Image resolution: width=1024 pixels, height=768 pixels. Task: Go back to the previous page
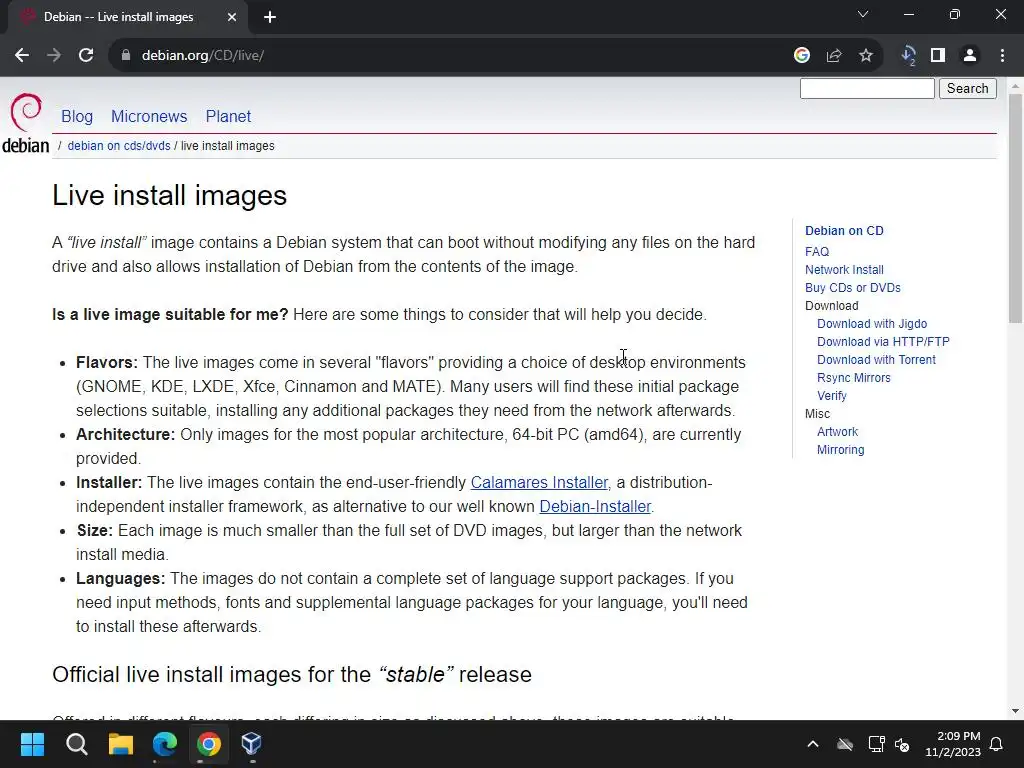tap(22, 56)
